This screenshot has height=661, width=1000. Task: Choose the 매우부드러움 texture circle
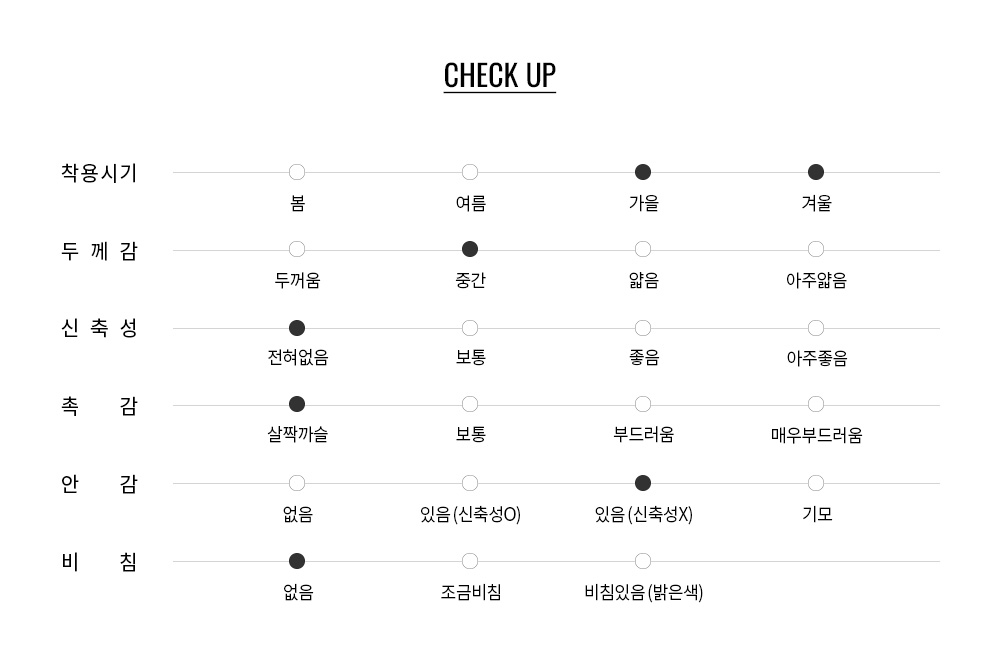[x=816, y=405]
